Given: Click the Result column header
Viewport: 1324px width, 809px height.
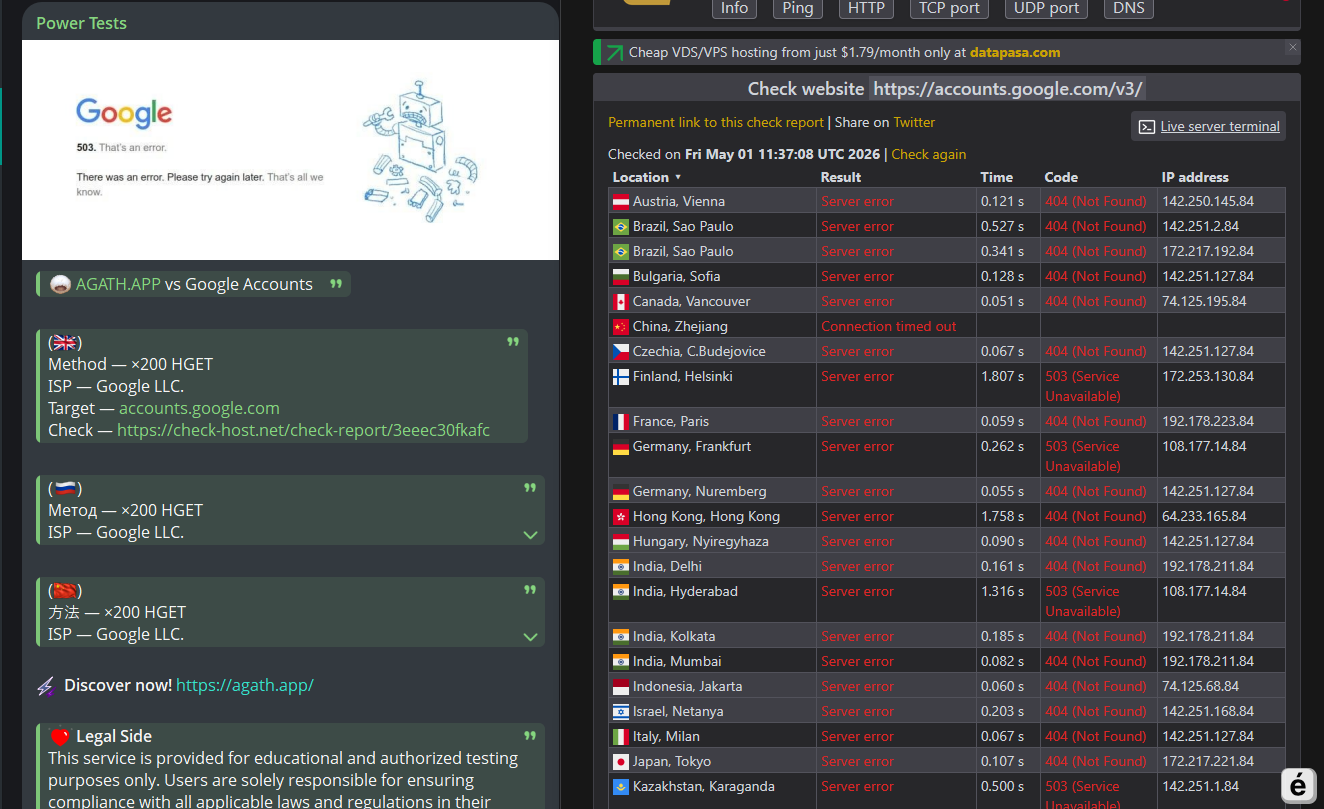Looking at the screenshot, I should [841, 177].
